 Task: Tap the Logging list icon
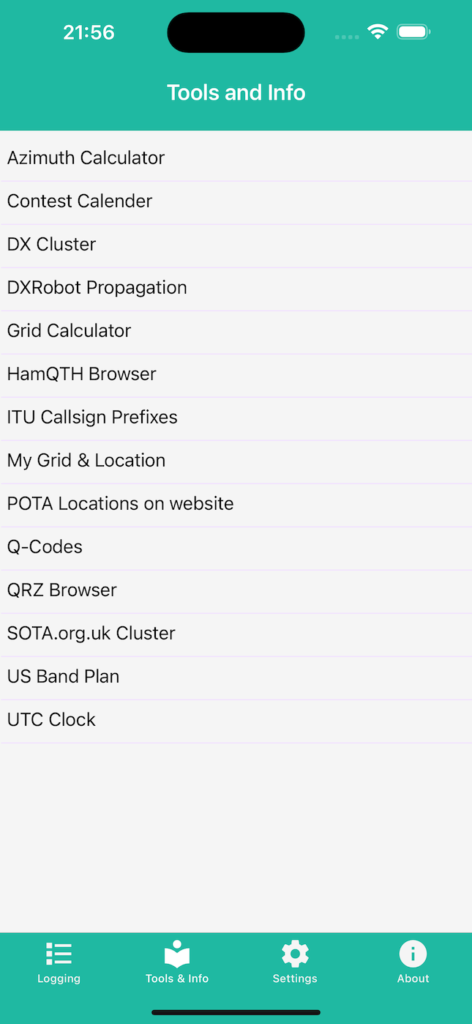point(59,953)
